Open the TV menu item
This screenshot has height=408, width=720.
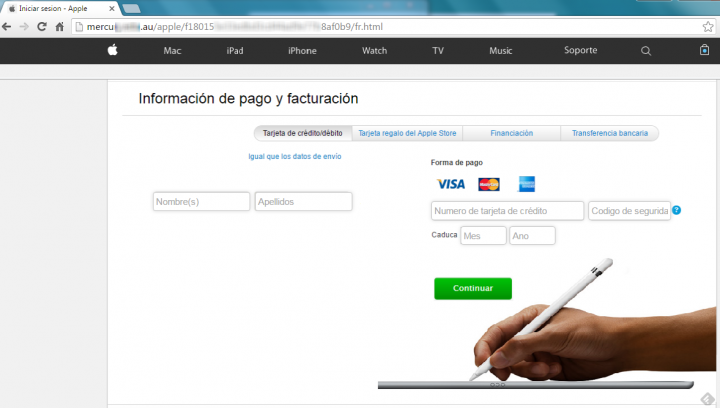pyautogui.click(x=438, y=51)
